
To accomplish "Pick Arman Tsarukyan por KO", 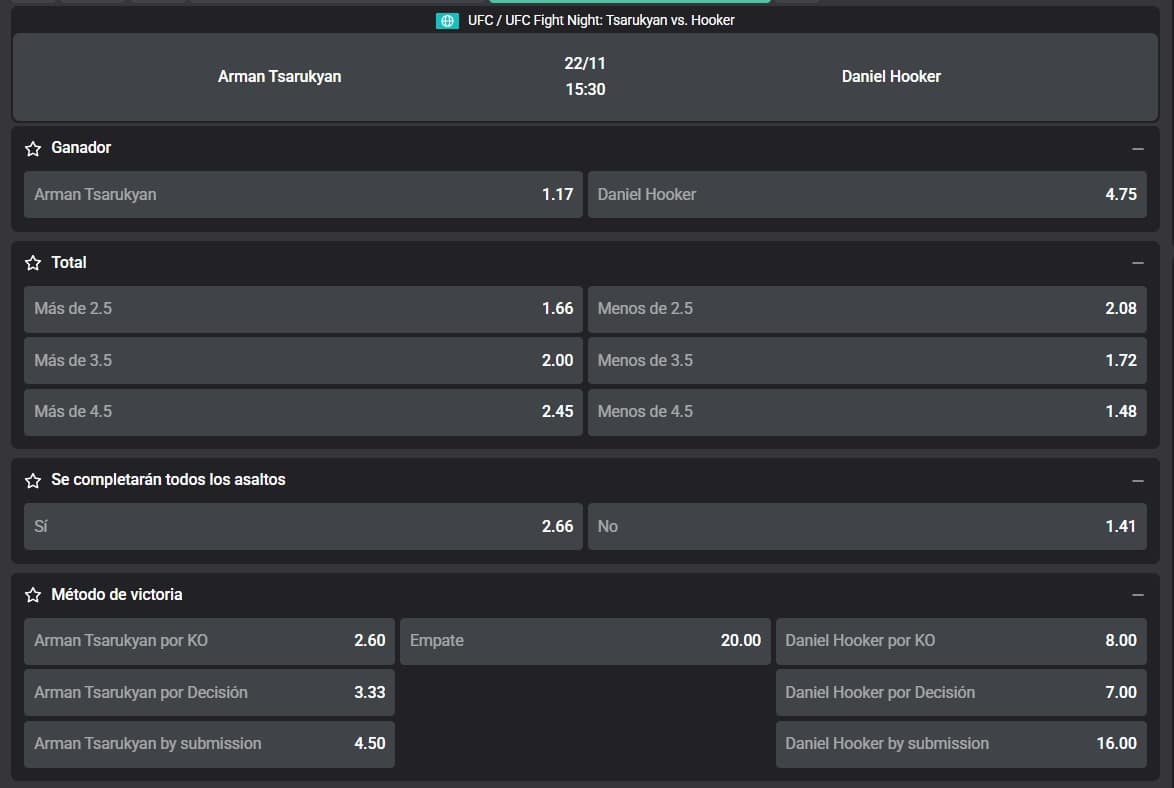I will pos(209,641).
